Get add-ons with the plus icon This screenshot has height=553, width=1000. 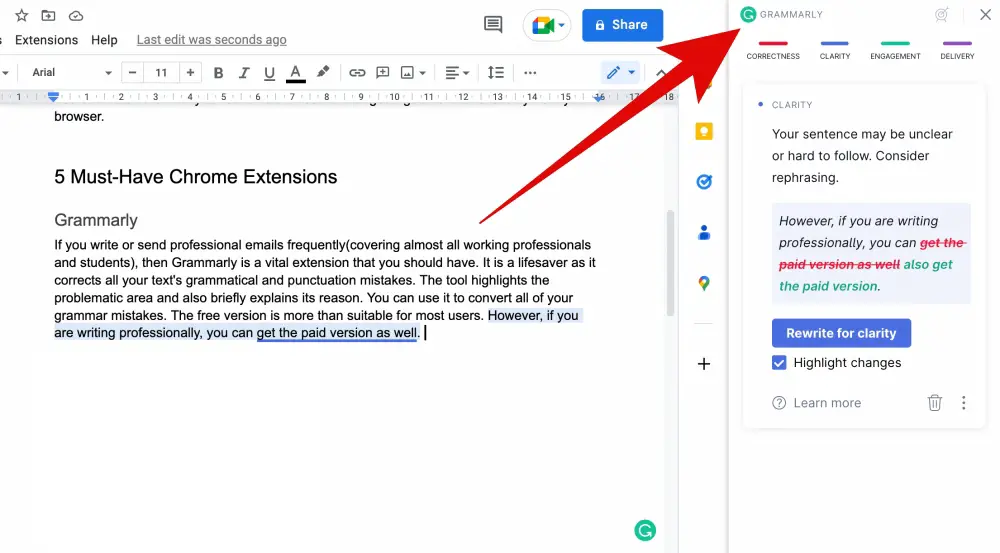tap(703, 364)
